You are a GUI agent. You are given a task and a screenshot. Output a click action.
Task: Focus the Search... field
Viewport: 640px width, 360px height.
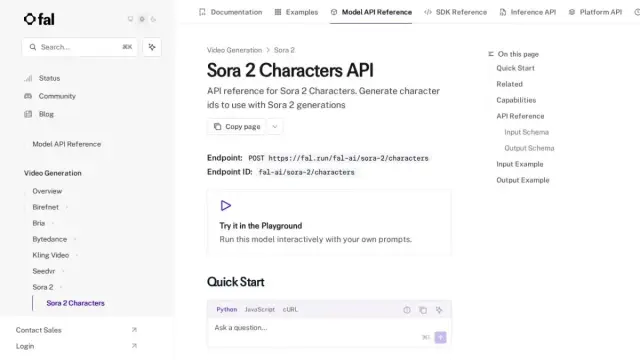tap(80, 47)
